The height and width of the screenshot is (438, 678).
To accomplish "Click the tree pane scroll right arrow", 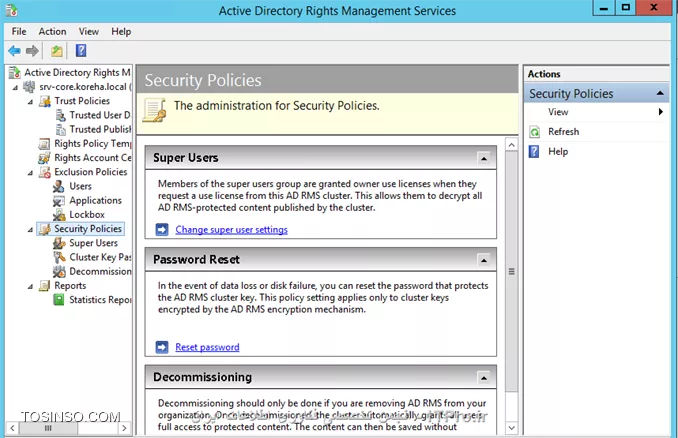I will pos(124,428).
